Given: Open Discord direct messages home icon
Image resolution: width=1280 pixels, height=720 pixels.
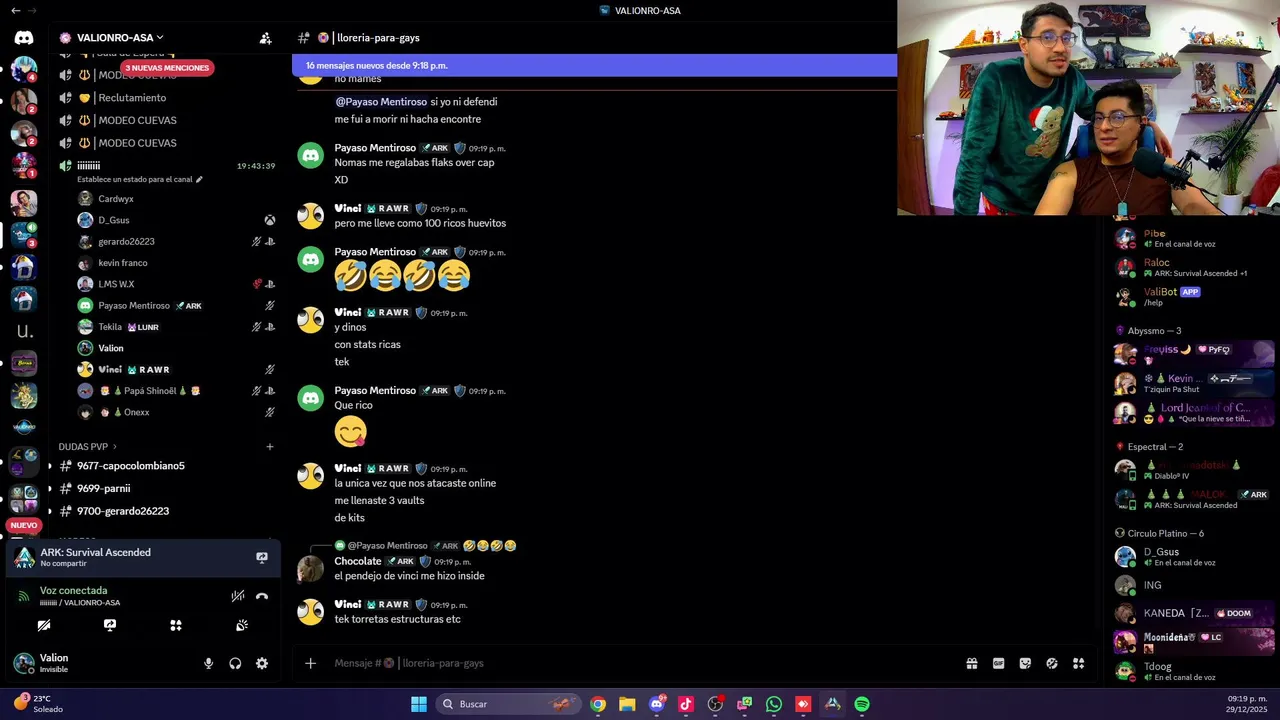Looking at the screenshot, I should (24, 38).
